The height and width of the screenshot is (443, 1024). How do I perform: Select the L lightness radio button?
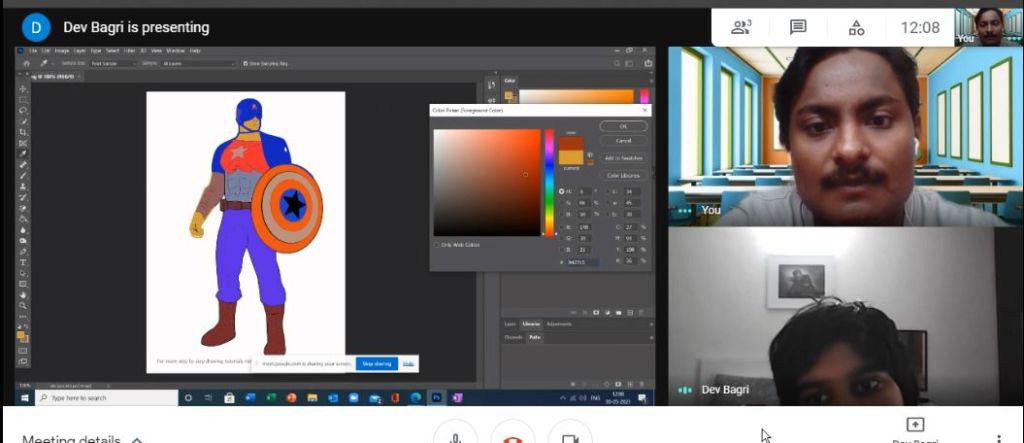tap(608, 191)
